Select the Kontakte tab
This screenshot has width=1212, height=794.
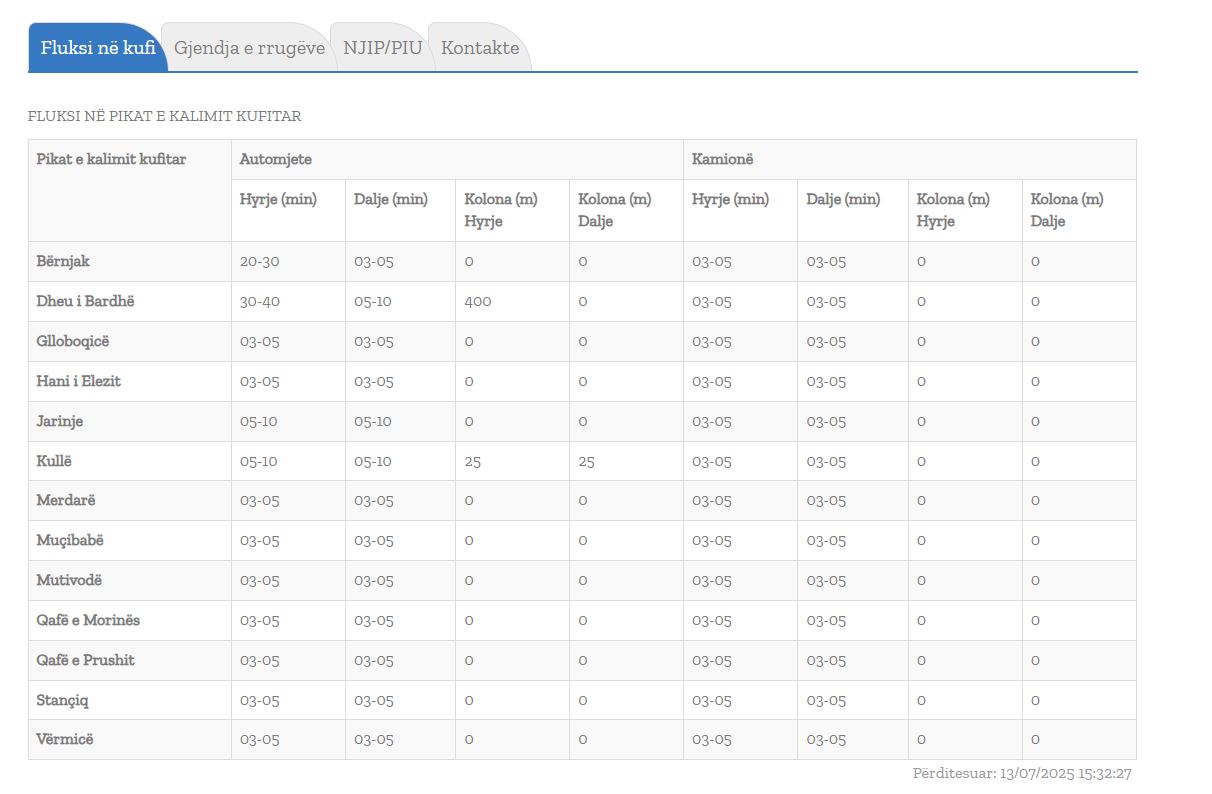tap(480, 48)
